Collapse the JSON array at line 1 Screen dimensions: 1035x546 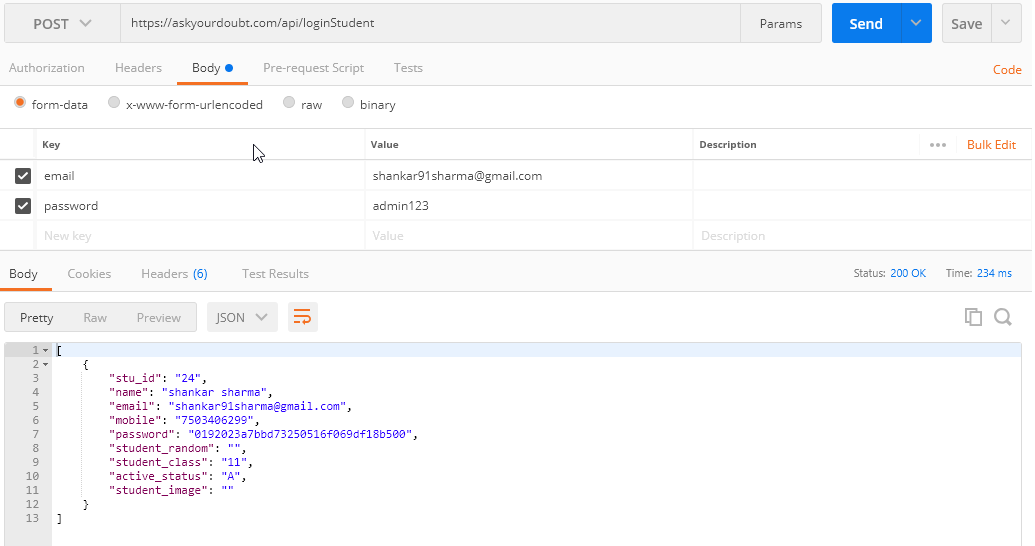(46, 351)
